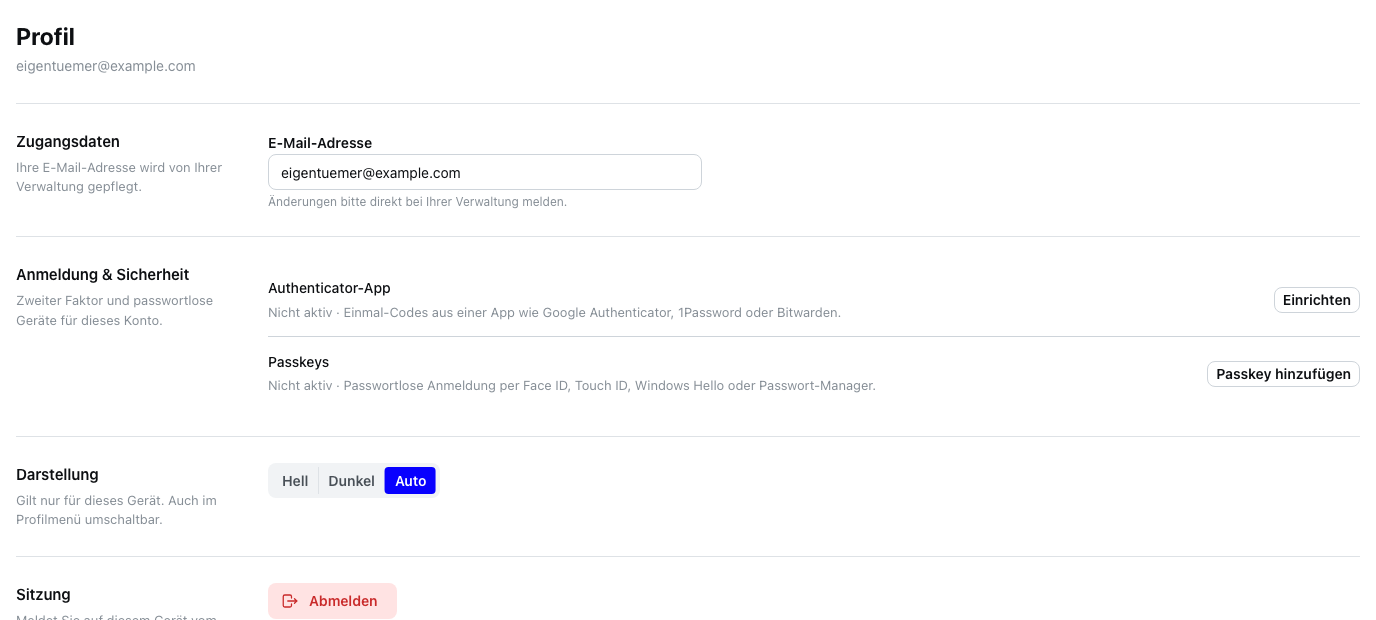This screenshot has width=1376, height=620.
Task: Select the Dunkel appearance option
Action: (351, 481)
